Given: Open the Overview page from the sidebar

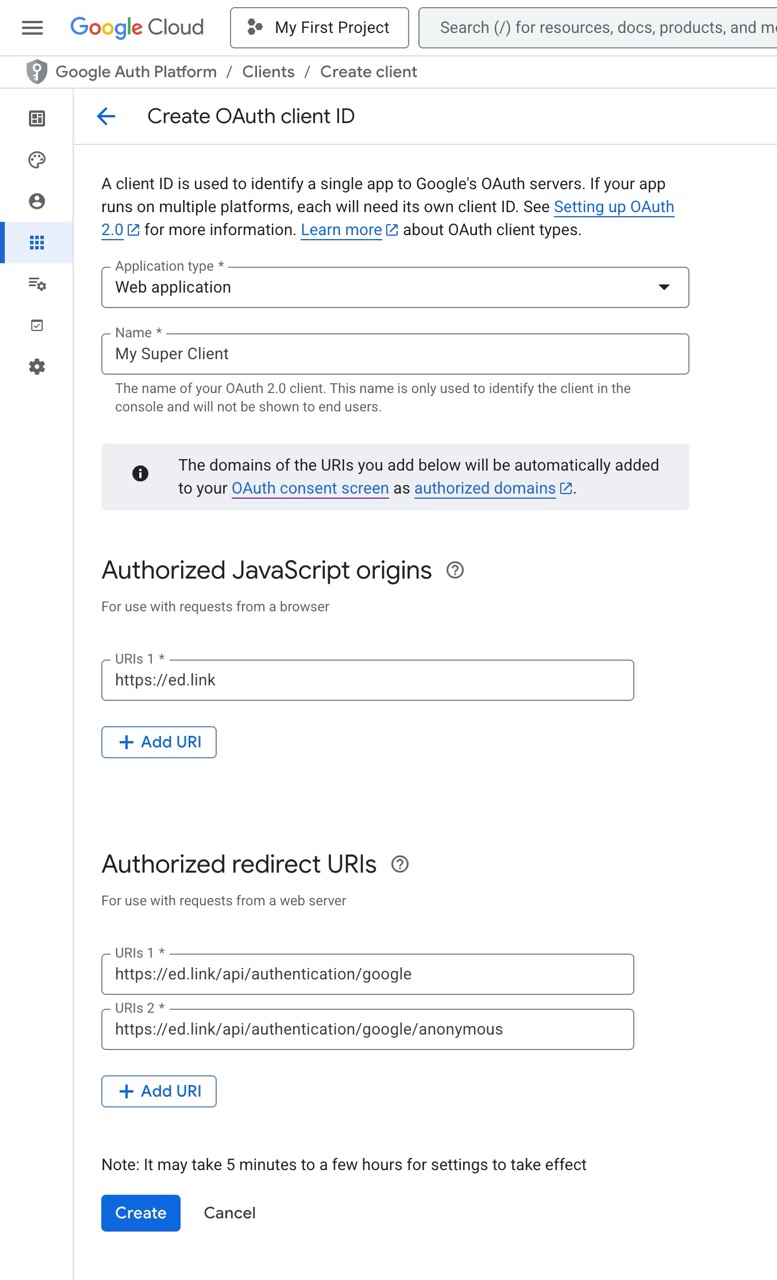Looking at the screenshot, I should pos(37,119).
